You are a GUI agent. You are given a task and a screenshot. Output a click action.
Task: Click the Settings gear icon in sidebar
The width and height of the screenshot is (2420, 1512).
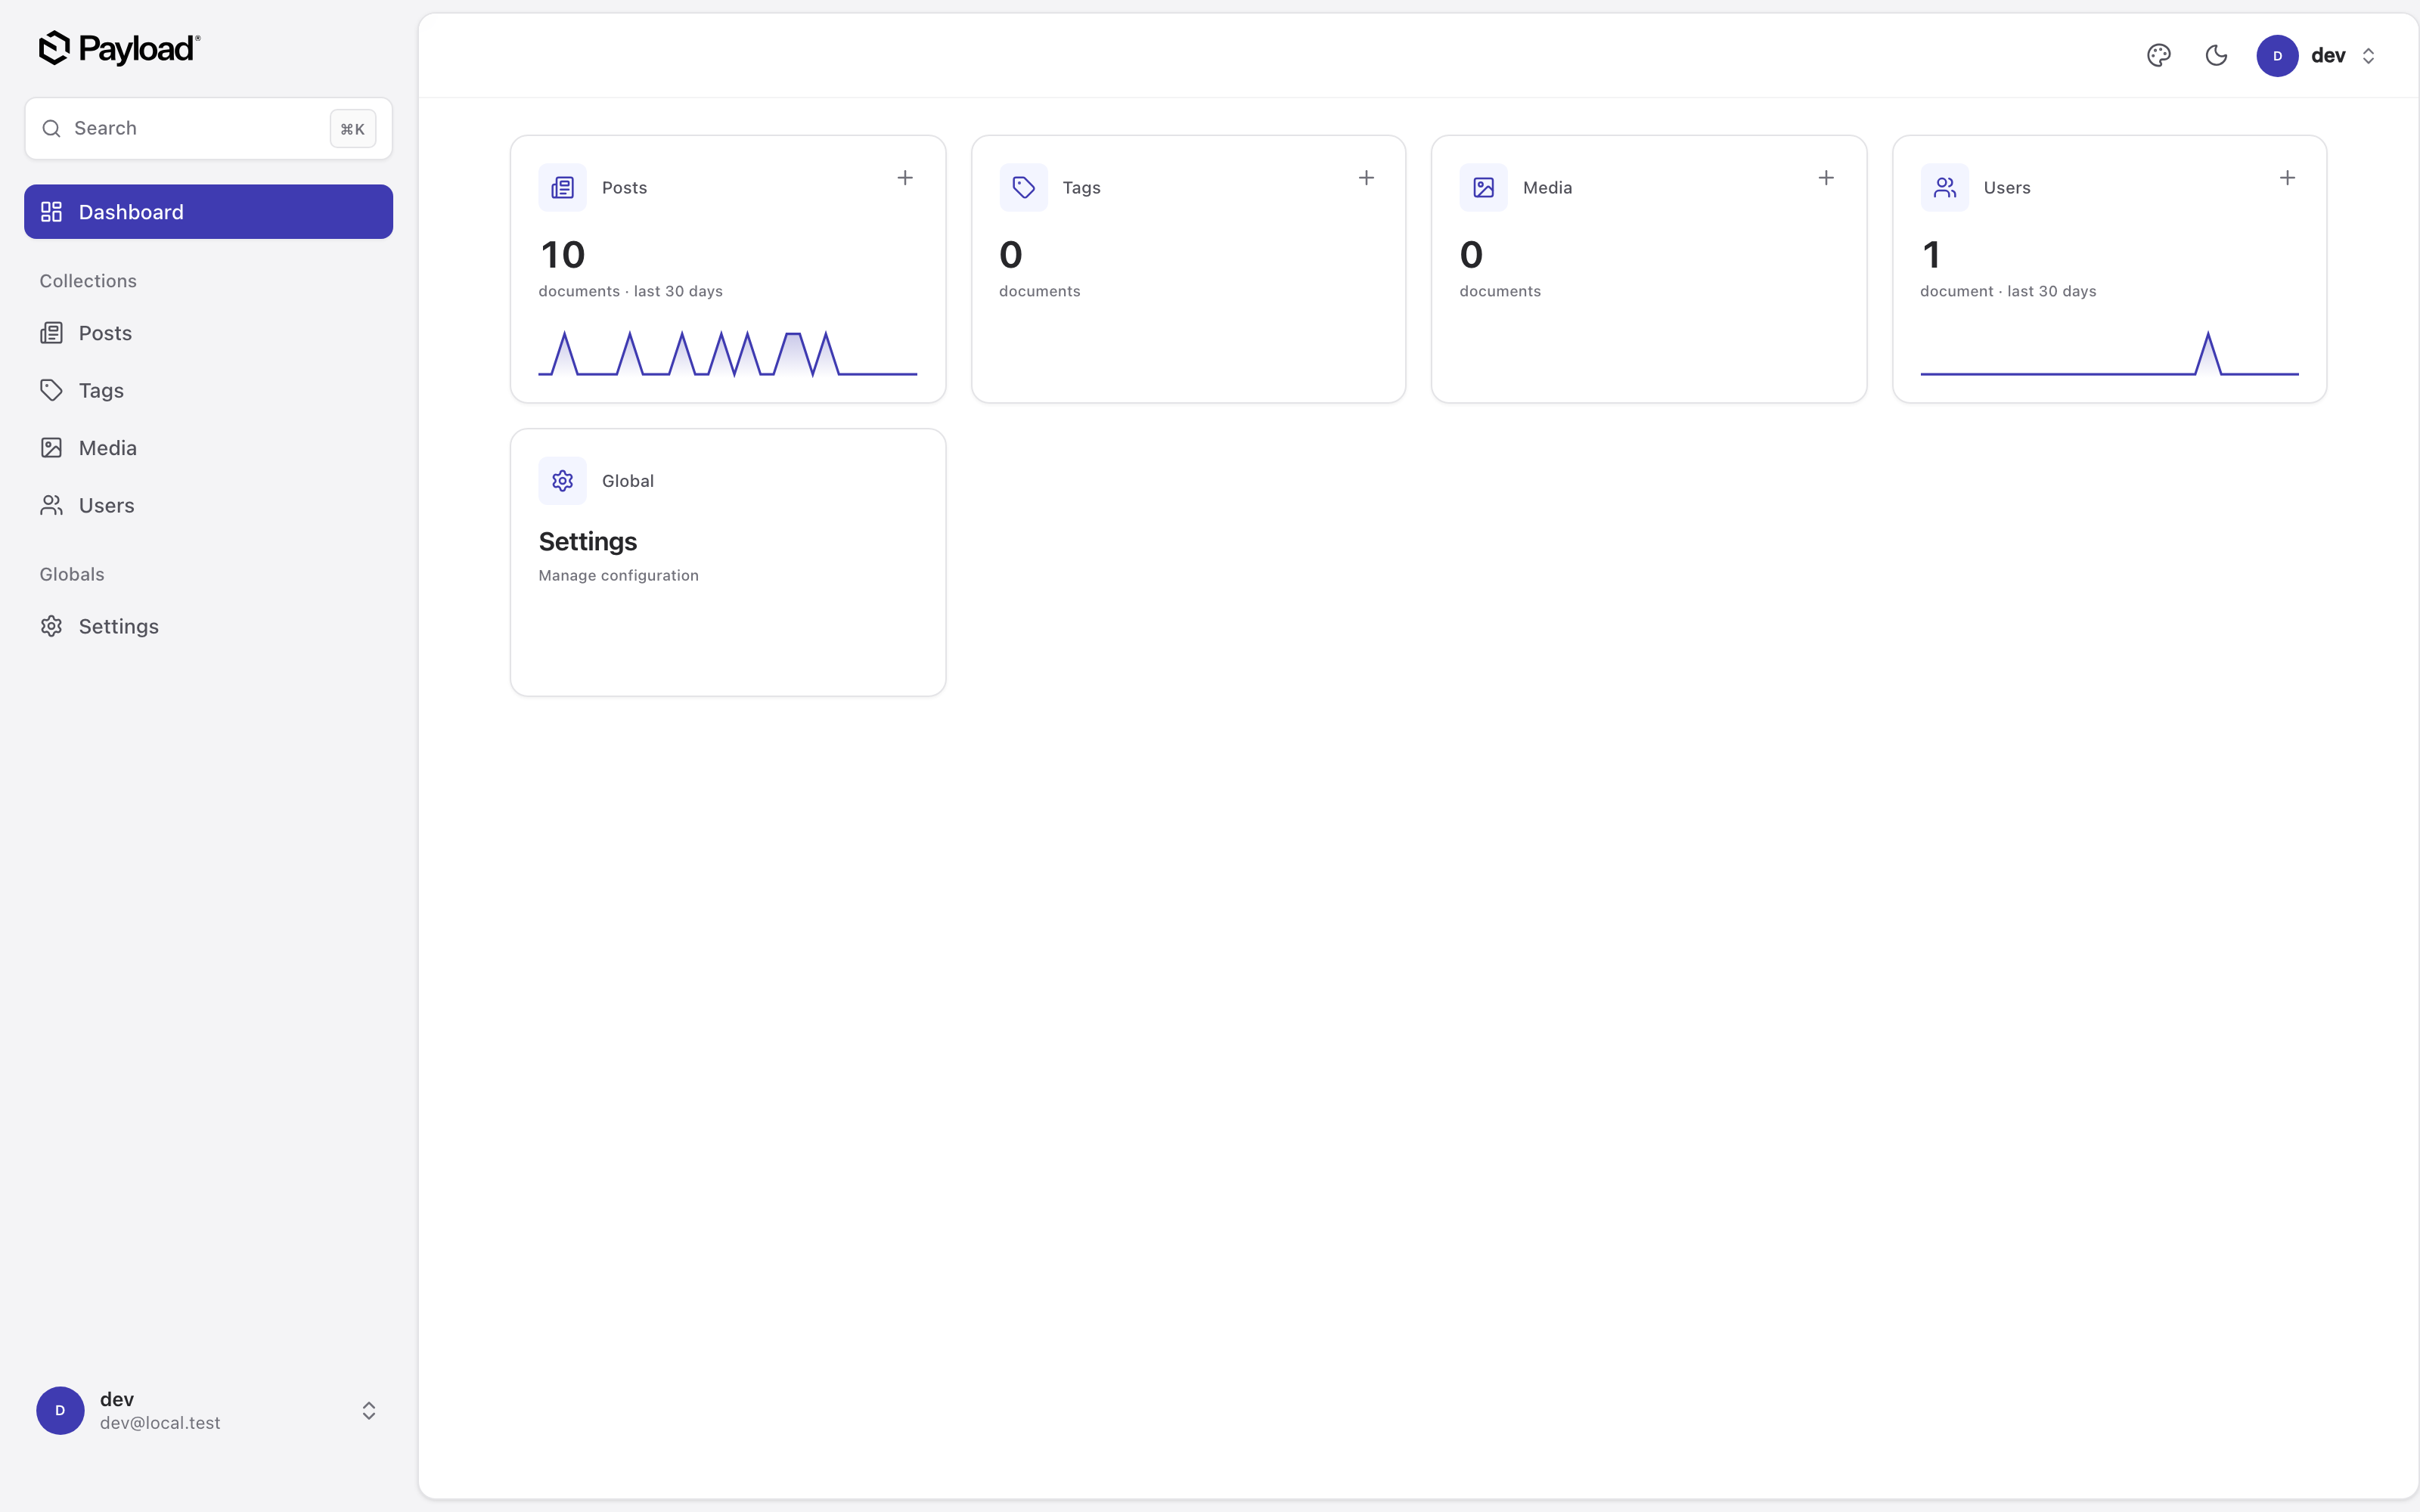click(51, 626)
